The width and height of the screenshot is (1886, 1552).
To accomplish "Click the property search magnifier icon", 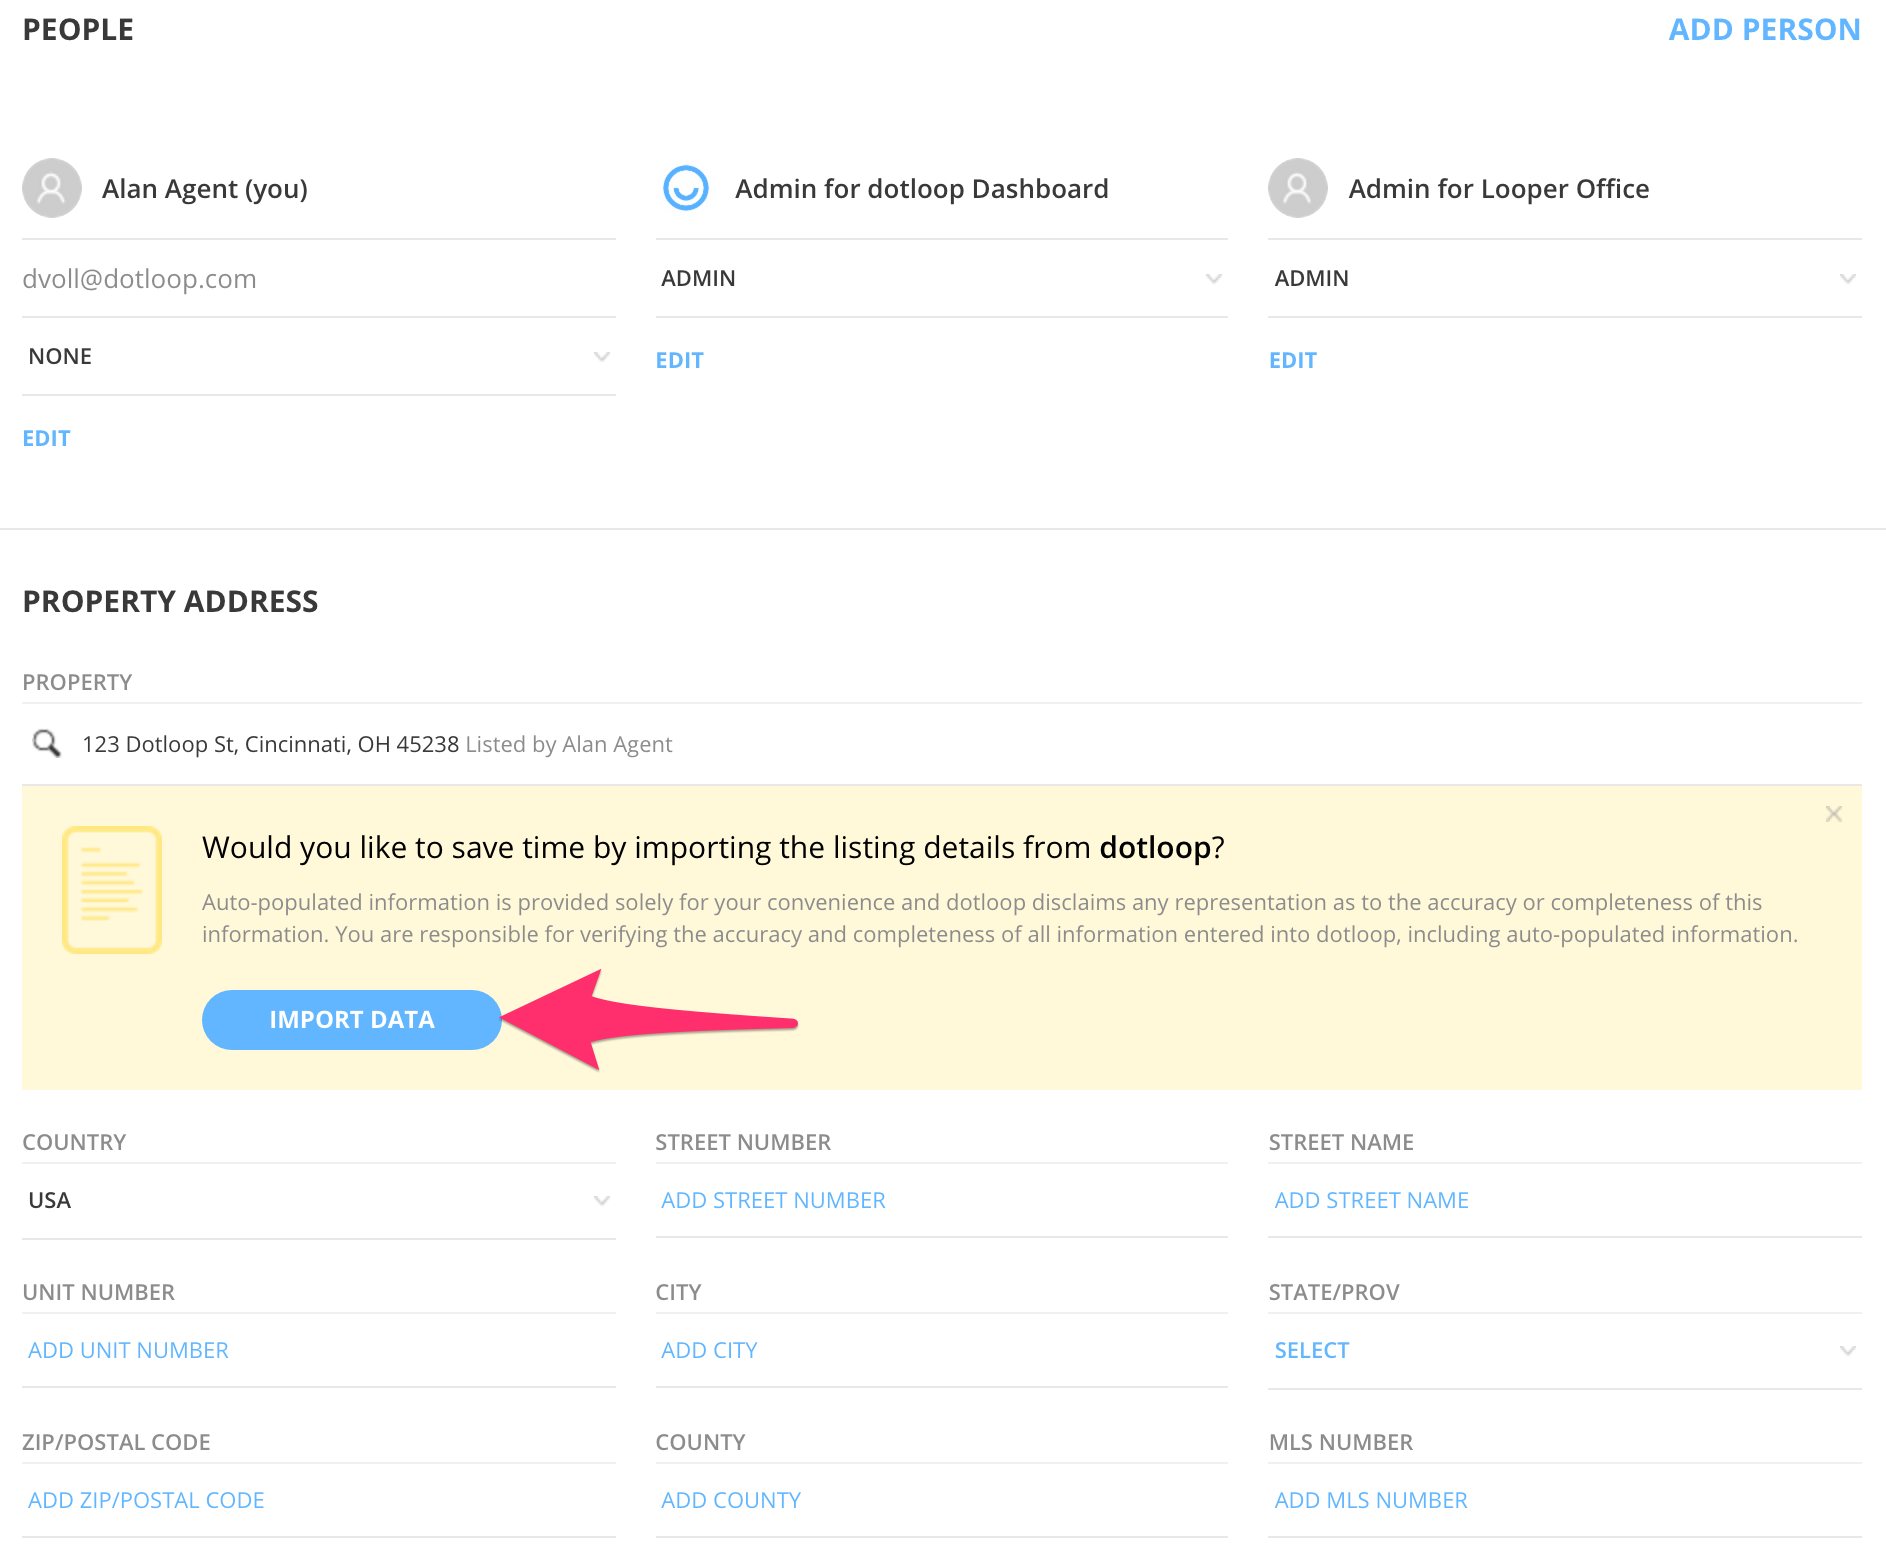I will 46,743.
